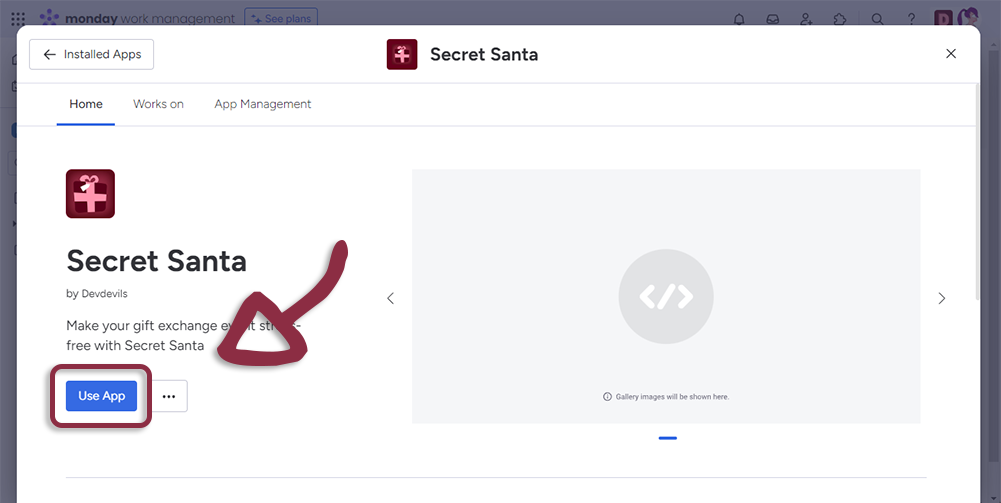Advance to the next gallery image
Viewport: 1001px width, 503px height.
coord(941,298)
